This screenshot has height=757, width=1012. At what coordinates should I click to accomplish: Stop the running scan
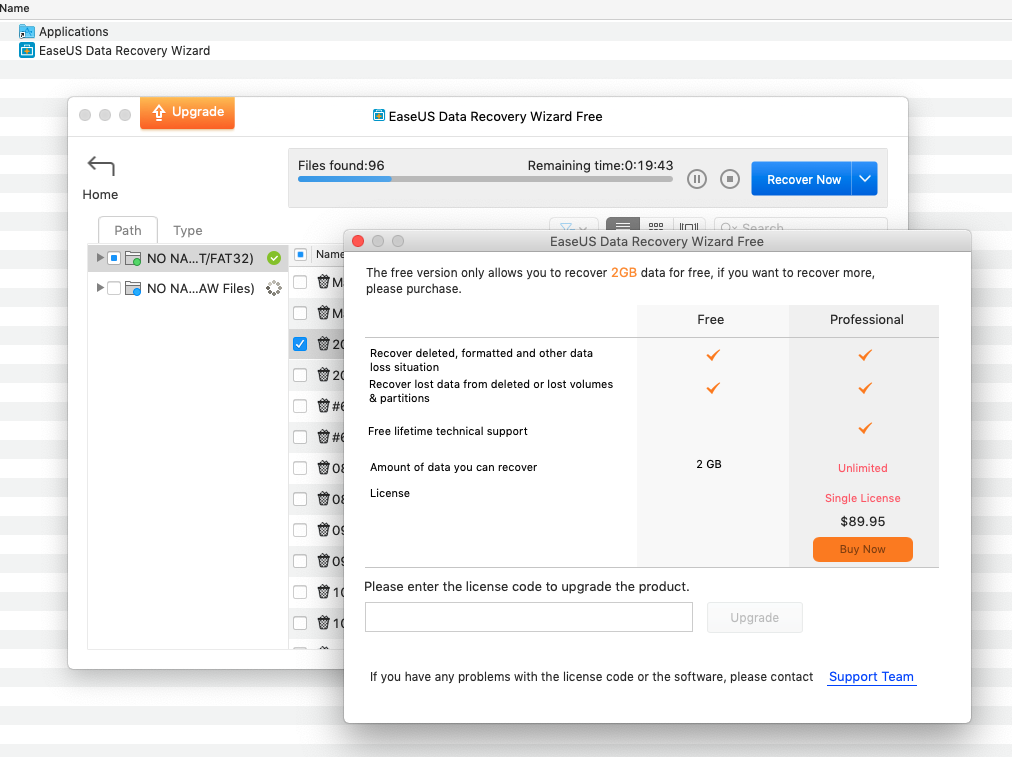coord(729,179)
